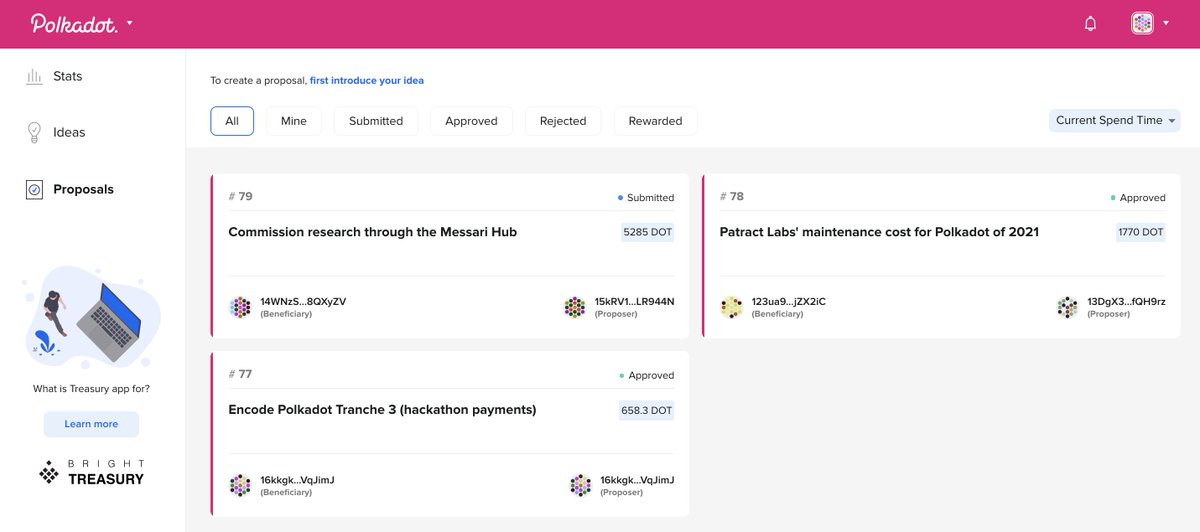Click the 5285 DOT amount badge
1200x532 pixels.
tap(647, 232)
